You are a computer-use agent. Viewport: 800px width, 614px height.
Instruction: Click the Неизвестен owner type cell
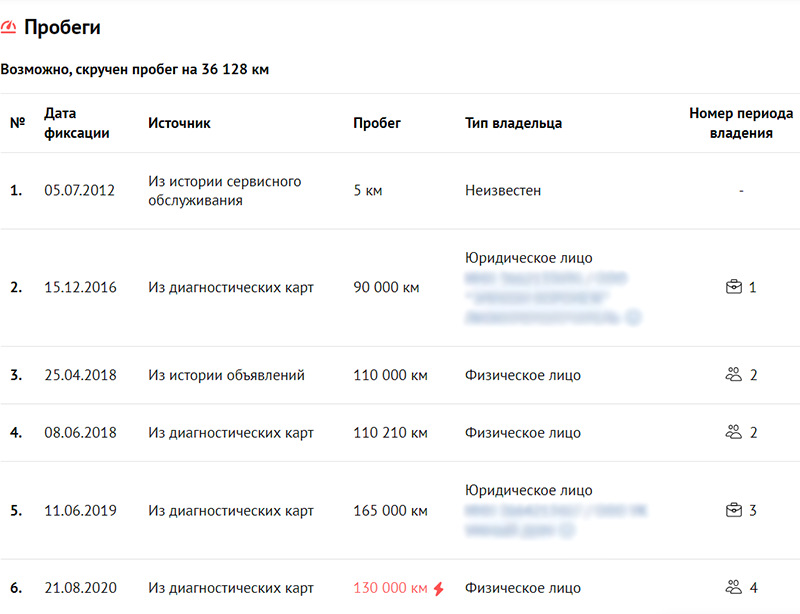pyautogui.click(x=503, y=190)
